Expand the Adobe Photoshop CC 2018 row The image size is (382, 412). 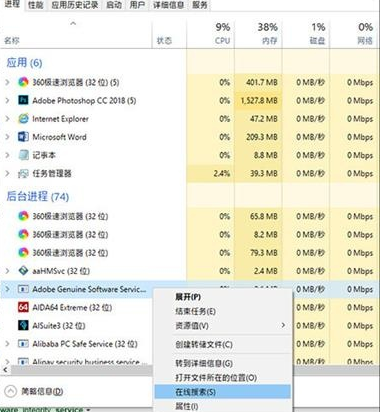[x=7, y=100]
